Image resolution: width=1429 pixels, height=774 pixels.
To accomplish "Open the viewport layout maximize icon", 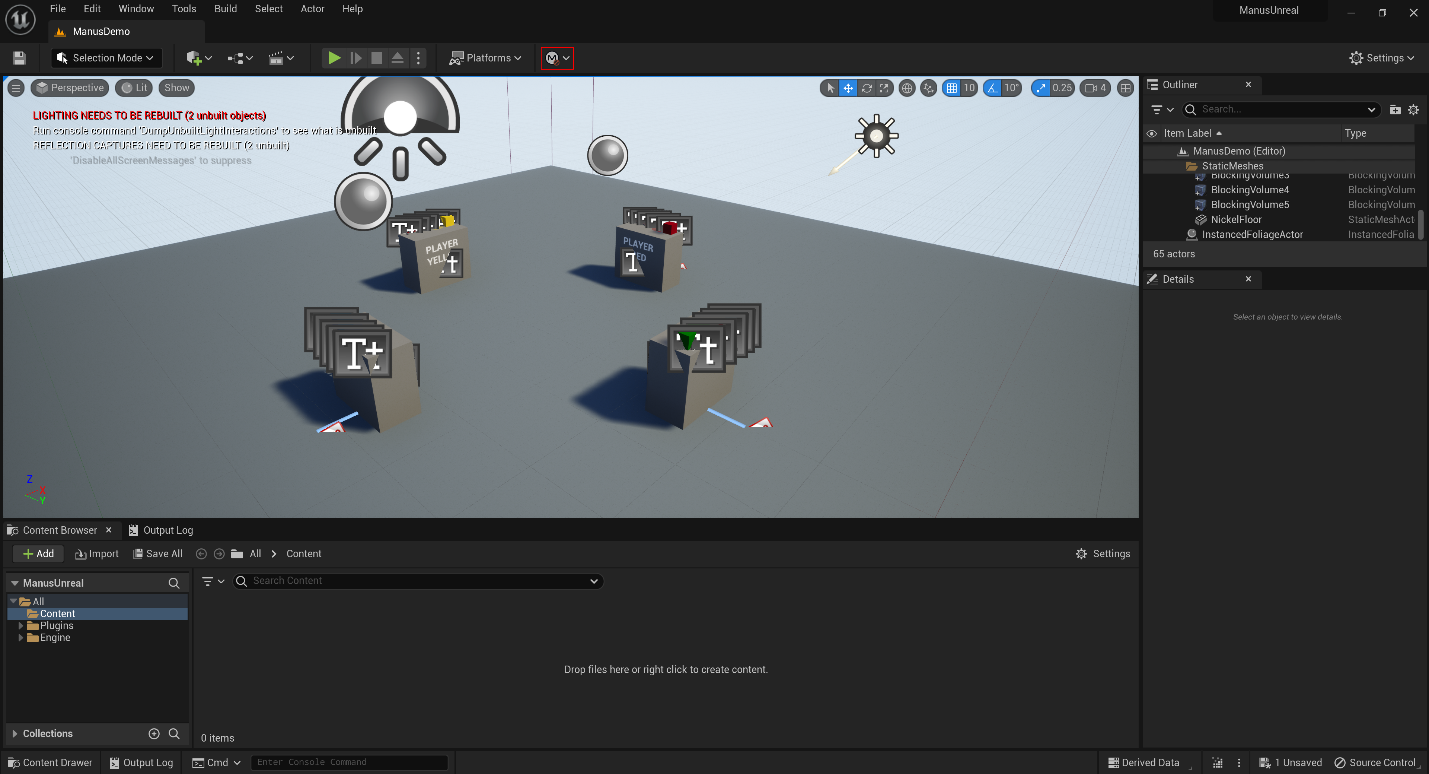I will pos(1126,88).
